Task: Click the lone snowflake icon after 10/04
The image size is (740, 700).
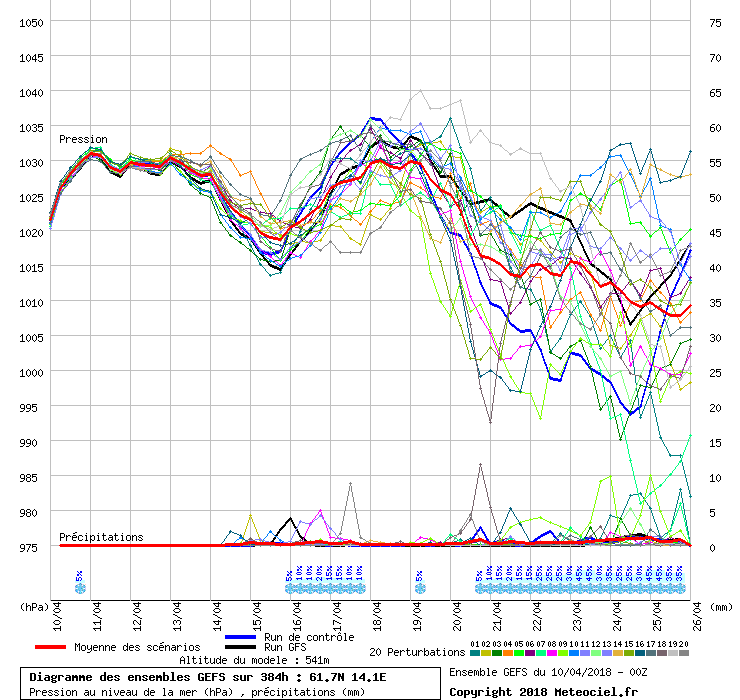Action: click(80, 588)
